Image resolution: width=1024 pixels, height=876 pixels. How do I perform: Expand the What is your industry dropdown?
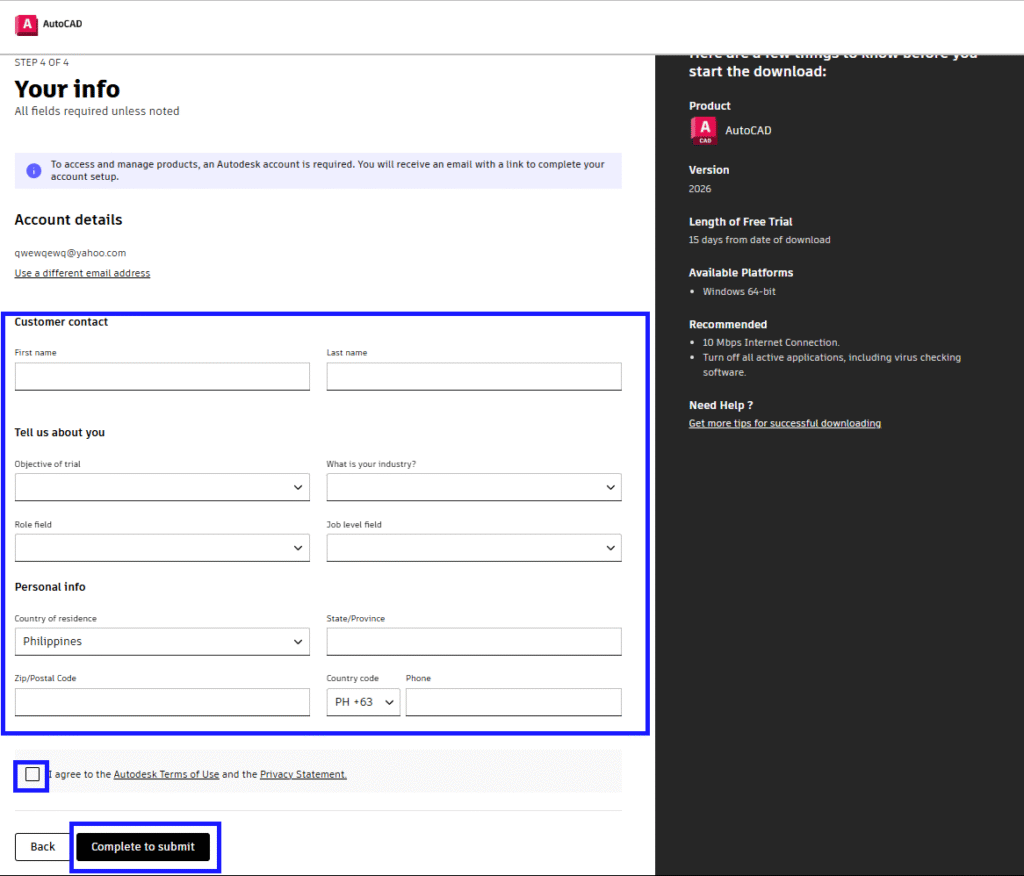473,487
